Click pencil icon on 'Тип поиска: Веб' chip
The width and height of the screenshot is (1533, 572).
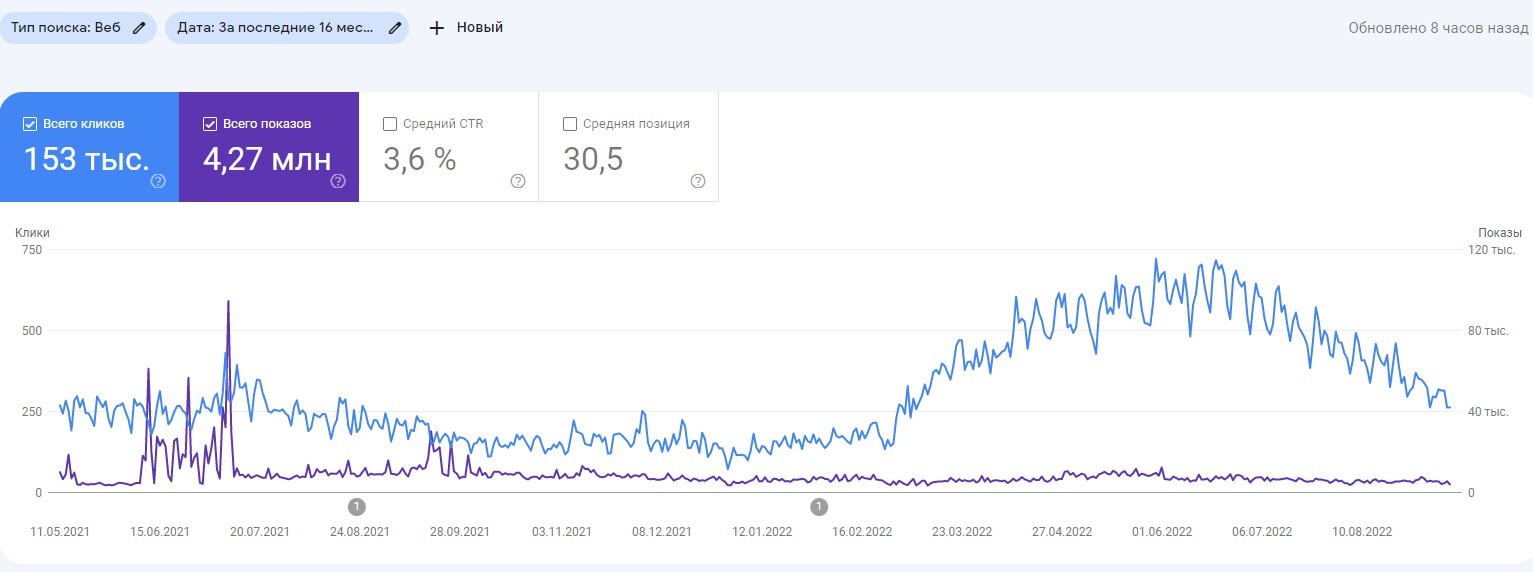139,28
